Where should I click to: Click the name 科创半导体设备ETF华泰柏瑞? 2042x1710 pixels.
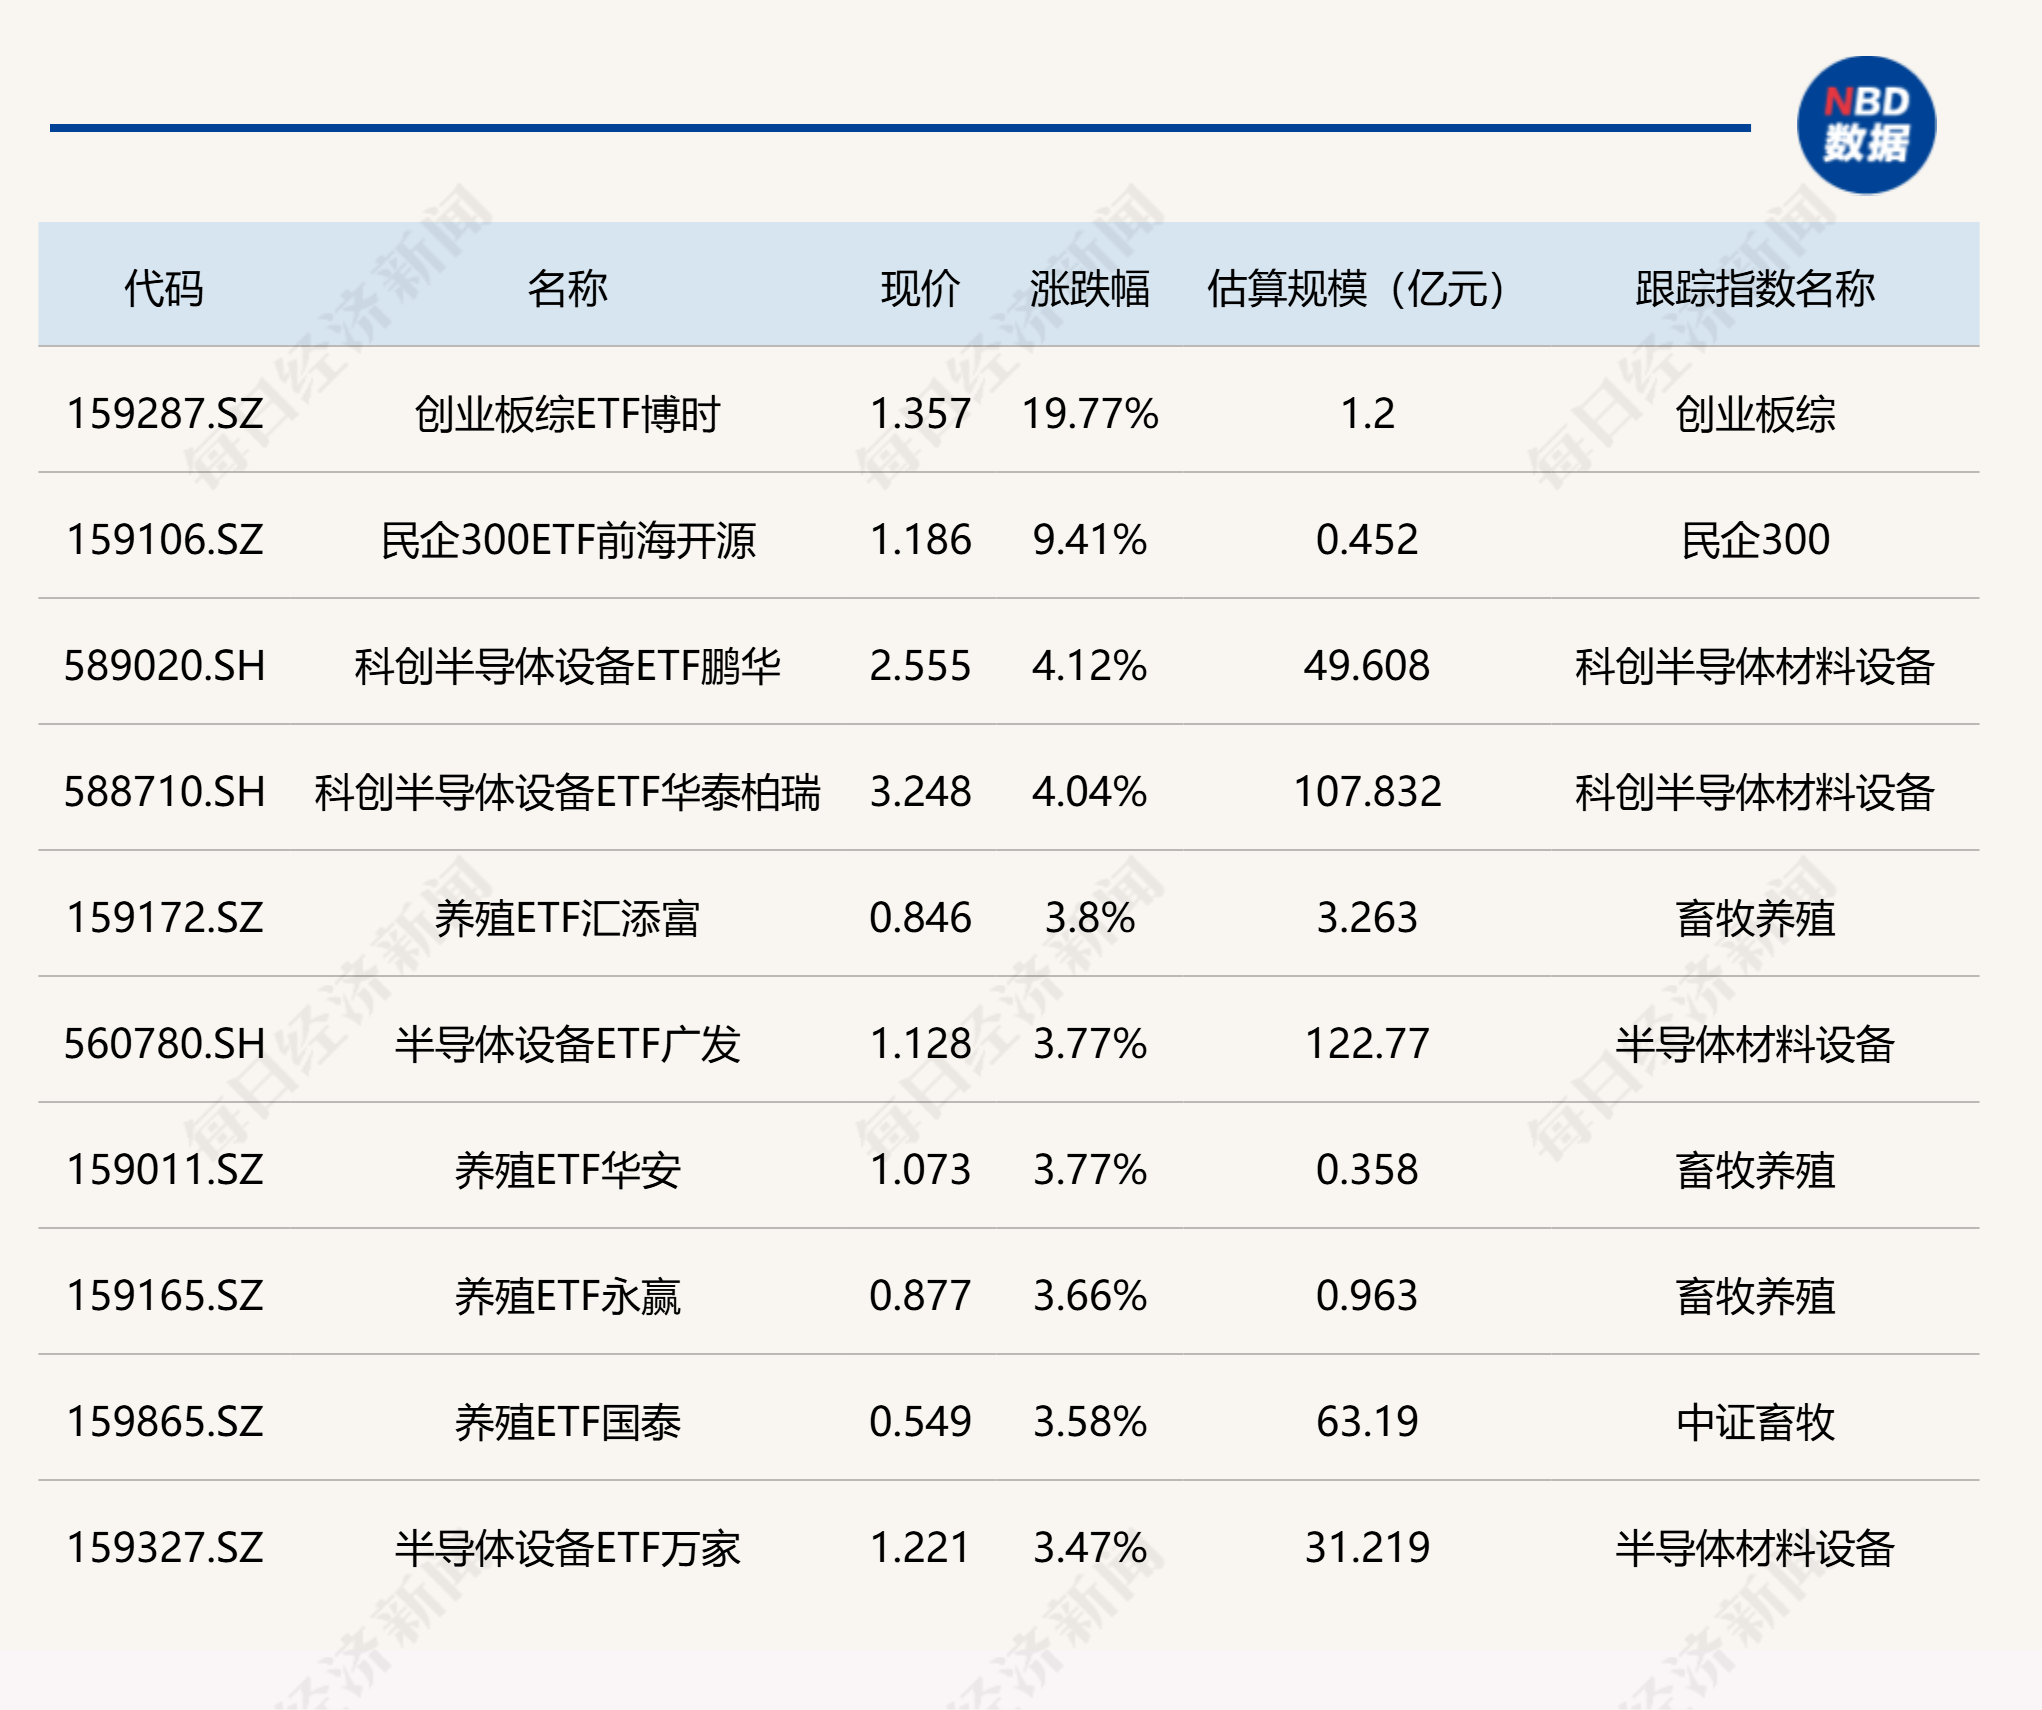pos(567,792)
